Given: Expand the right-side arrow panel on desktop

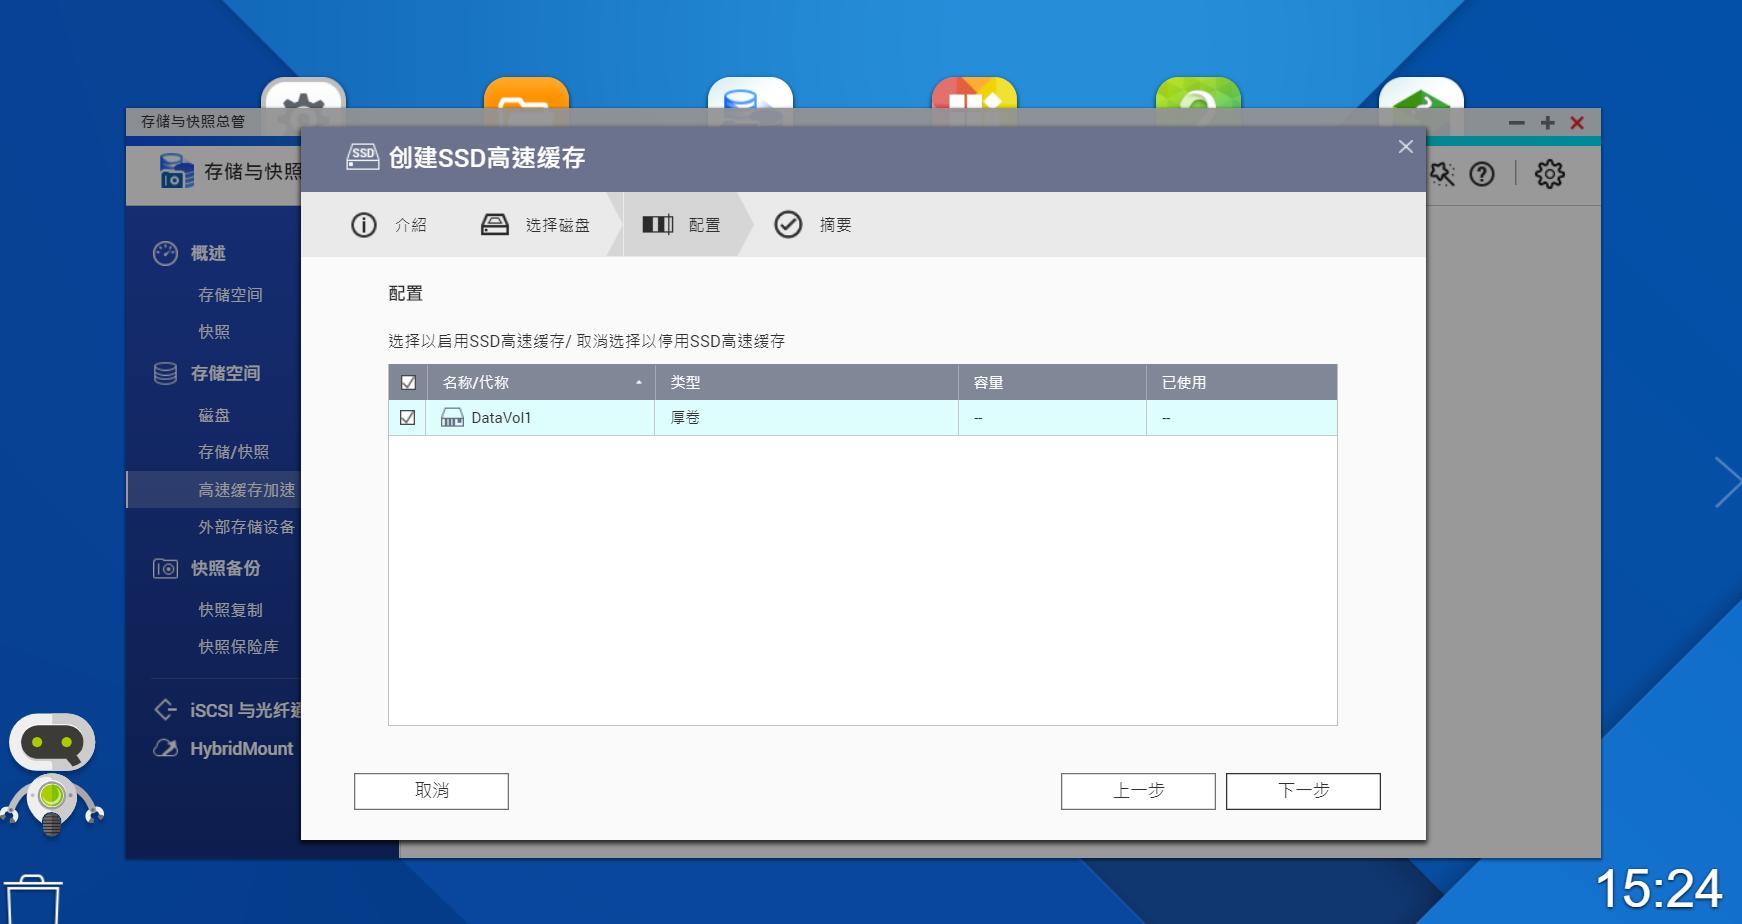Looking at the screenshot, I should [x=1727, y=483].
